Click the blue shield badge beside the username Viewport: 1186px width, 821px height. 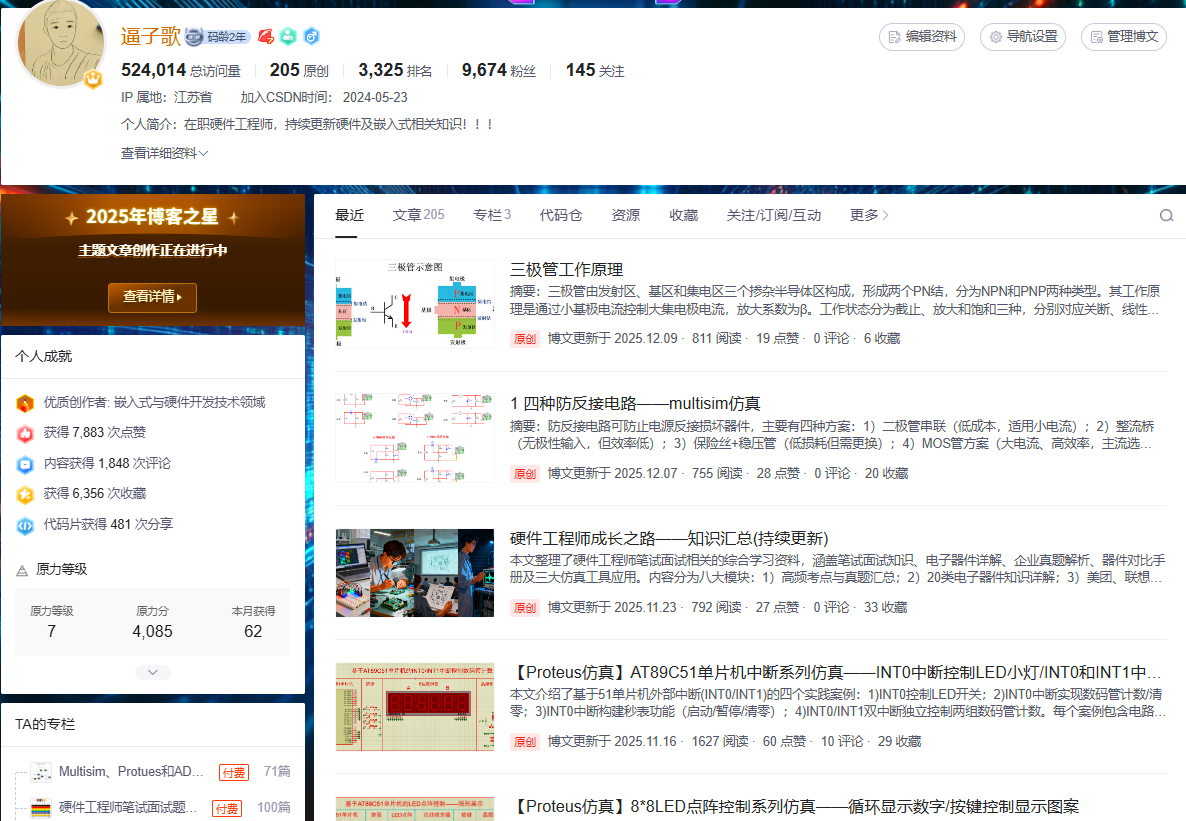(311, 36)
